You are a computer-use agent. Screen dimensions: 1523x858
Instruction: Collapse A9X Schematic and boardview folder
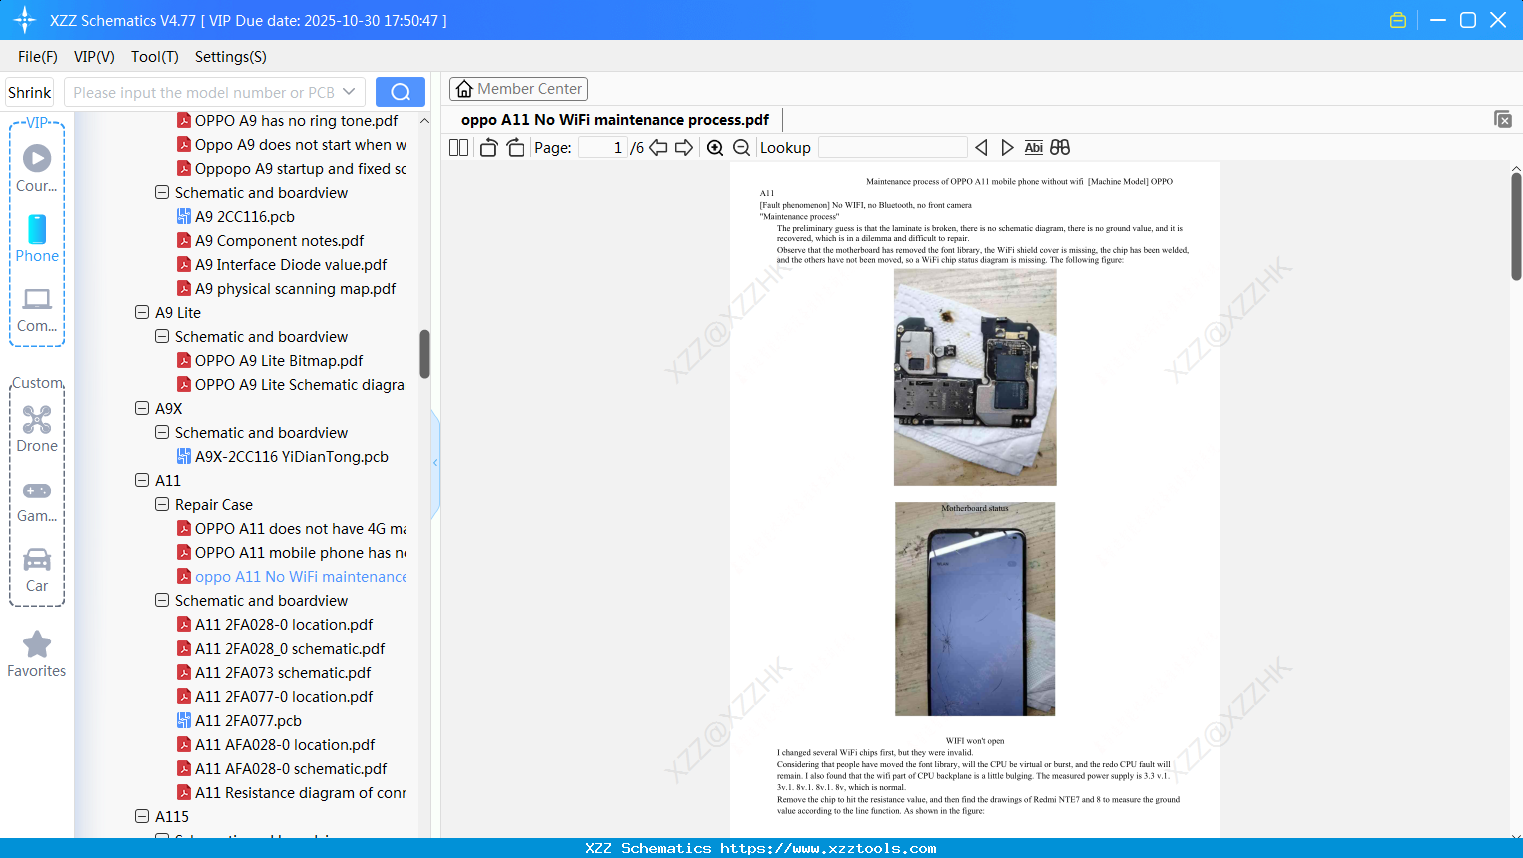(x=162, y=432)
